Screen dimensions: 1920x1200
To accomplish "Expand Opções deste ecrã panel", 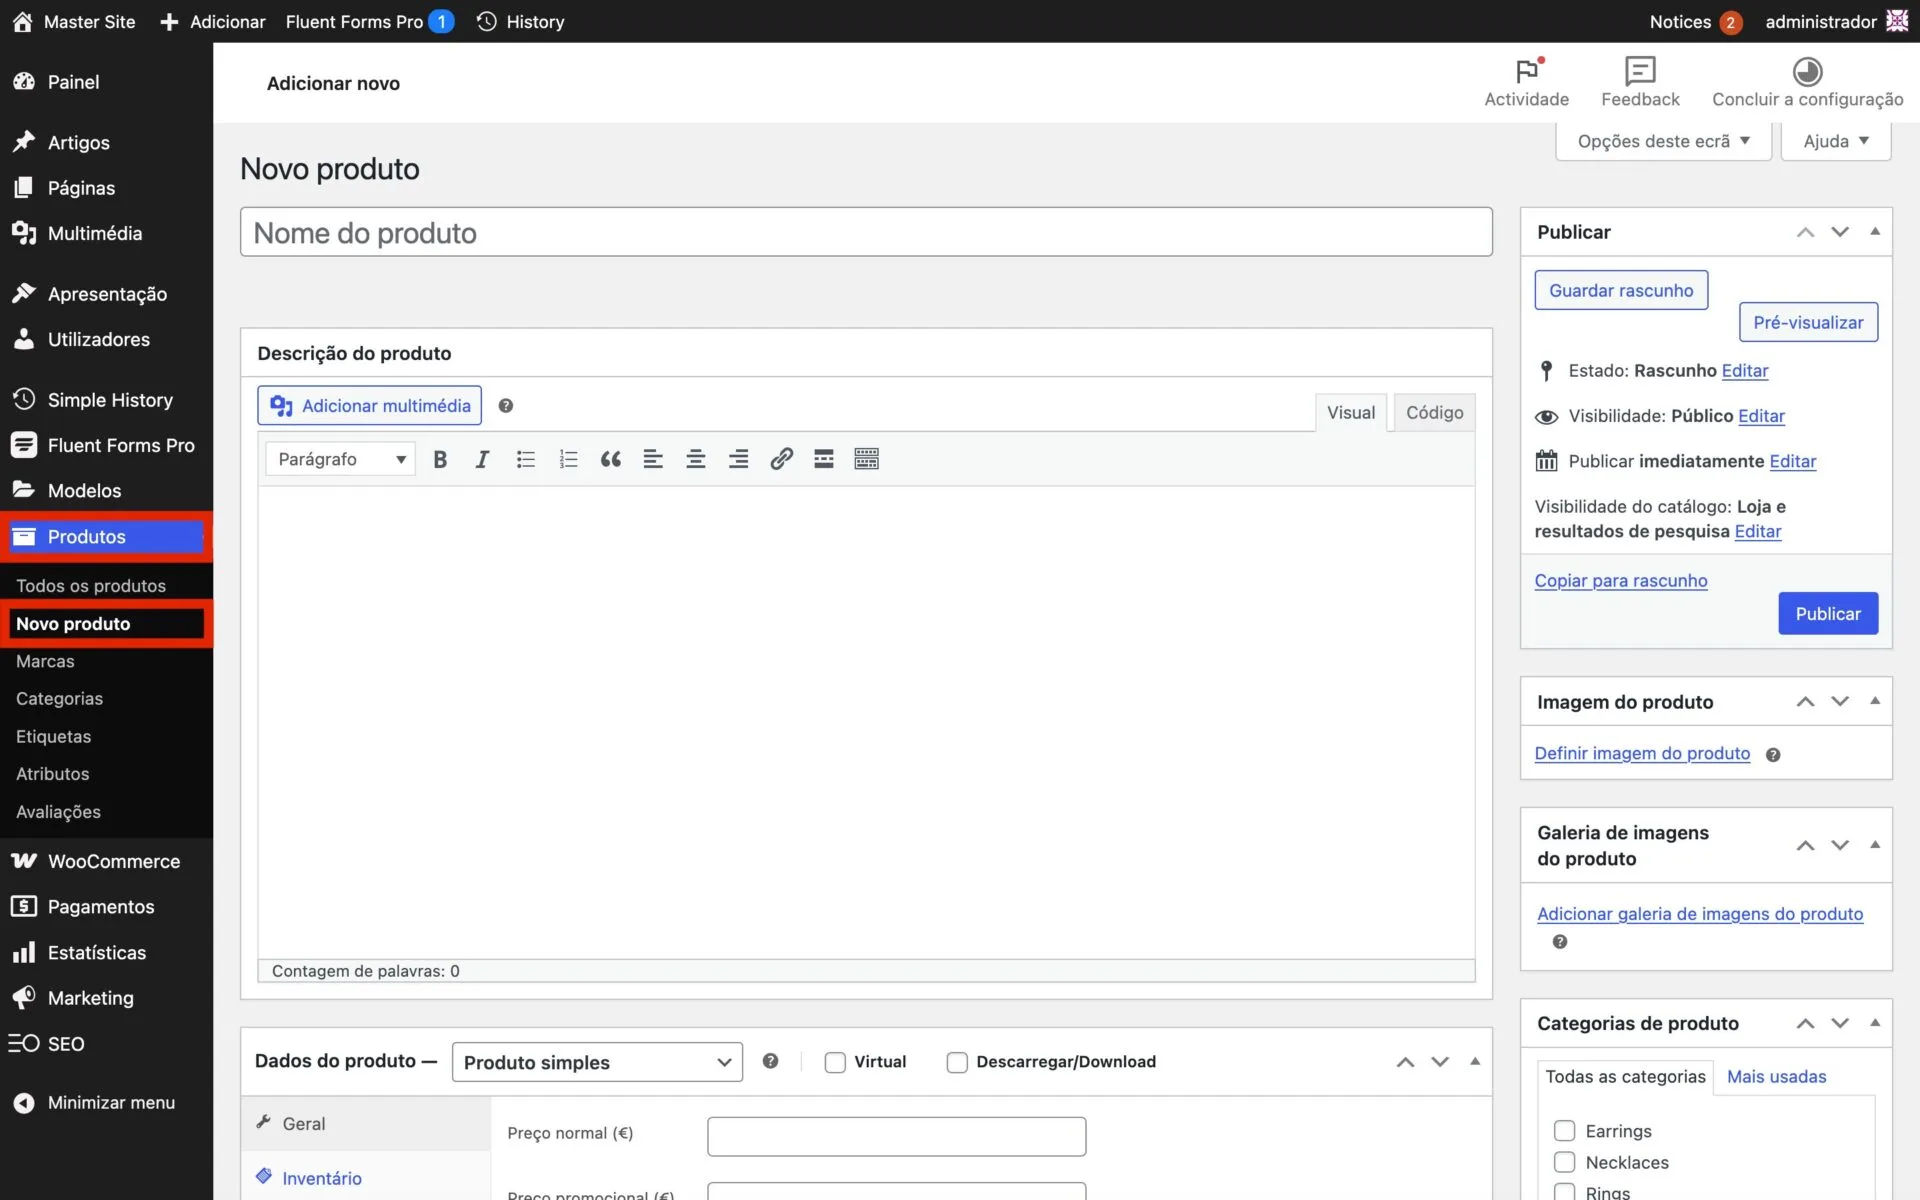I will tap(1663, 141).
